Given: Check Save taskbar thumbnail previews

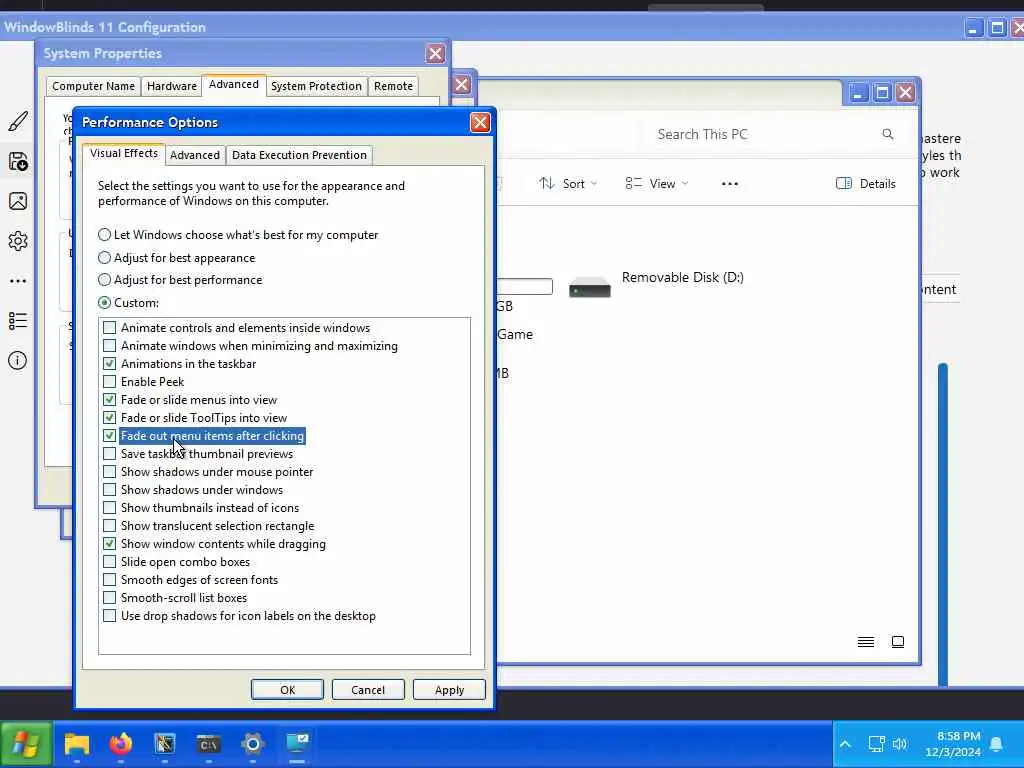Looking at the screenshot, I should [110, 454].
